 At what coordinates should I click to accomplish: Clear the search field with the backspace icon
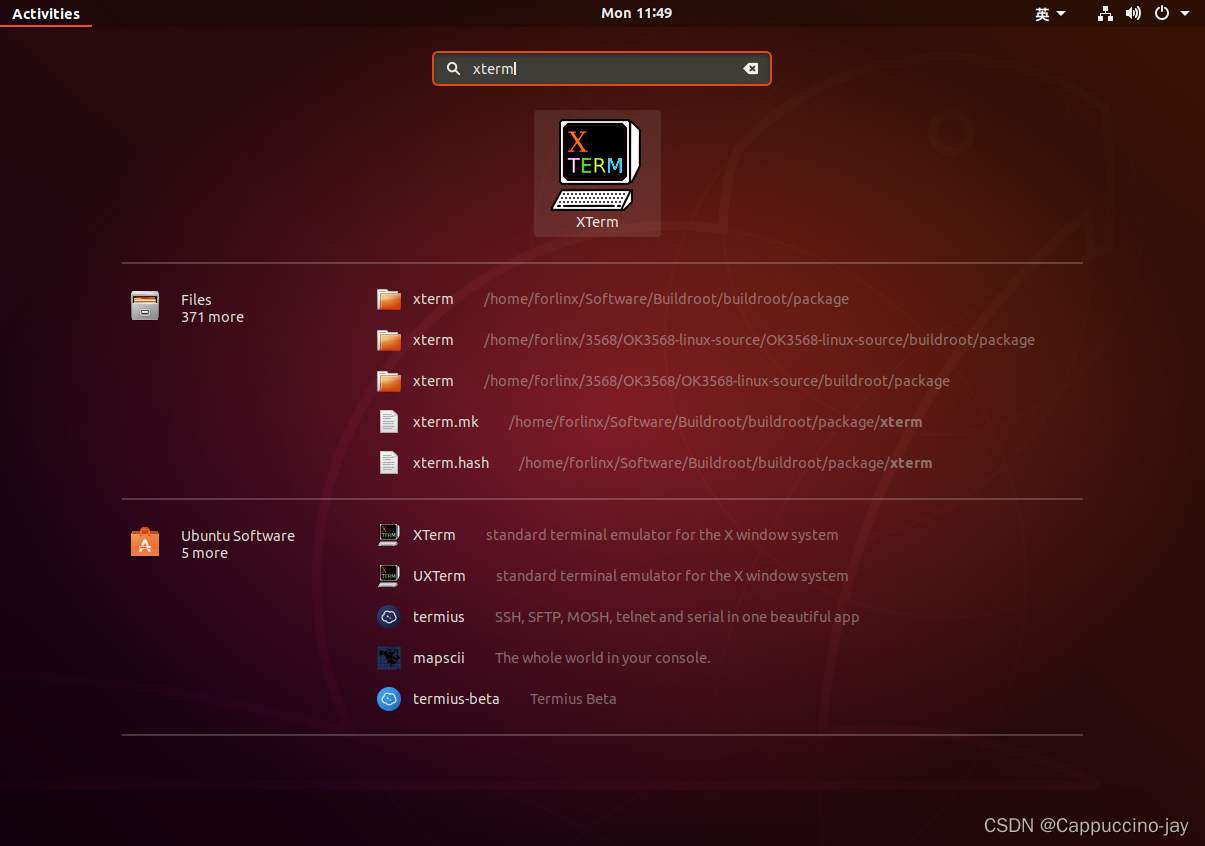click(750, 68)
